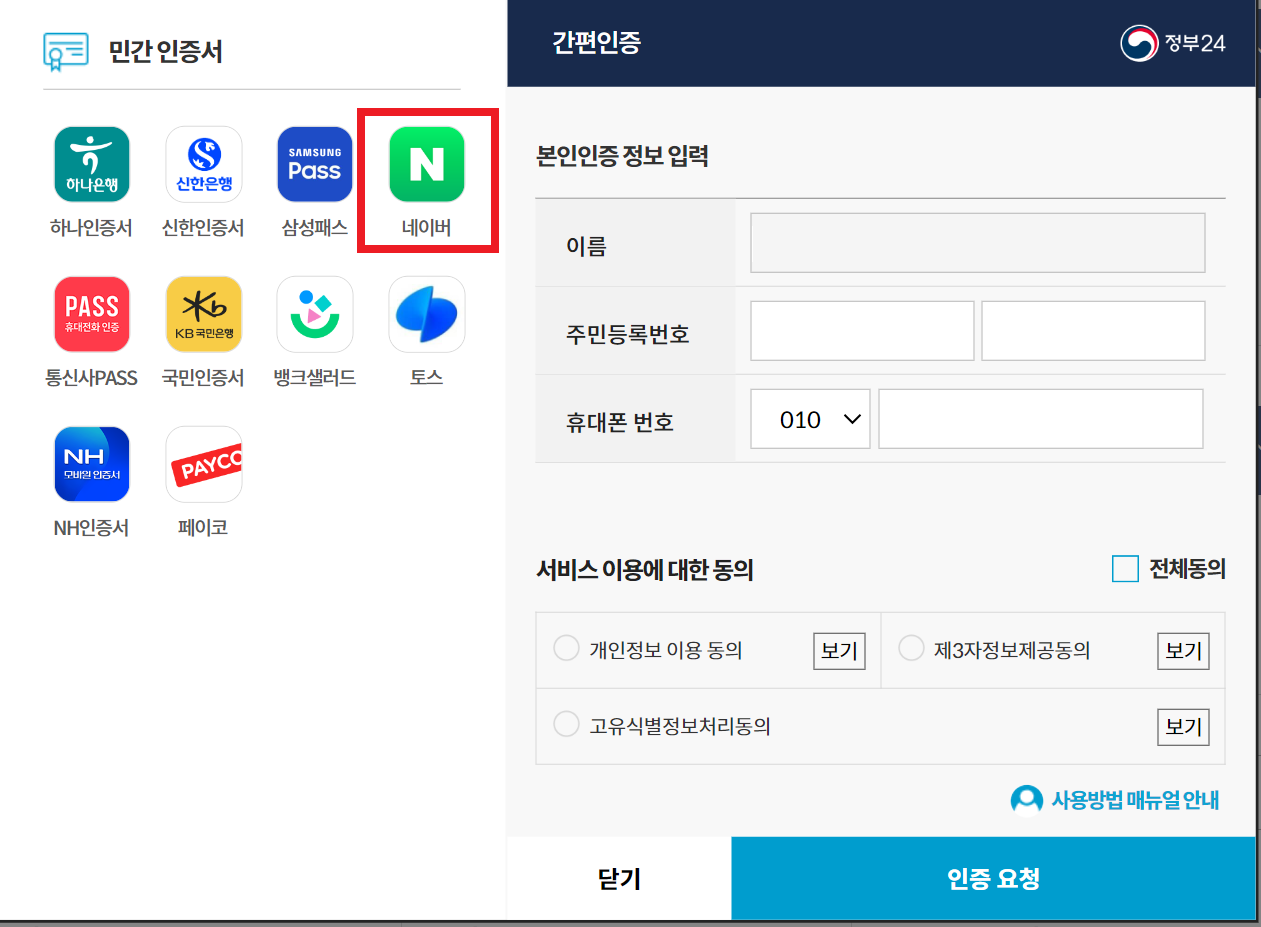Screen dimensions: 1261x927
Task: Select 개인정보 이용 동의 radio button
Action: pos(566,648)
